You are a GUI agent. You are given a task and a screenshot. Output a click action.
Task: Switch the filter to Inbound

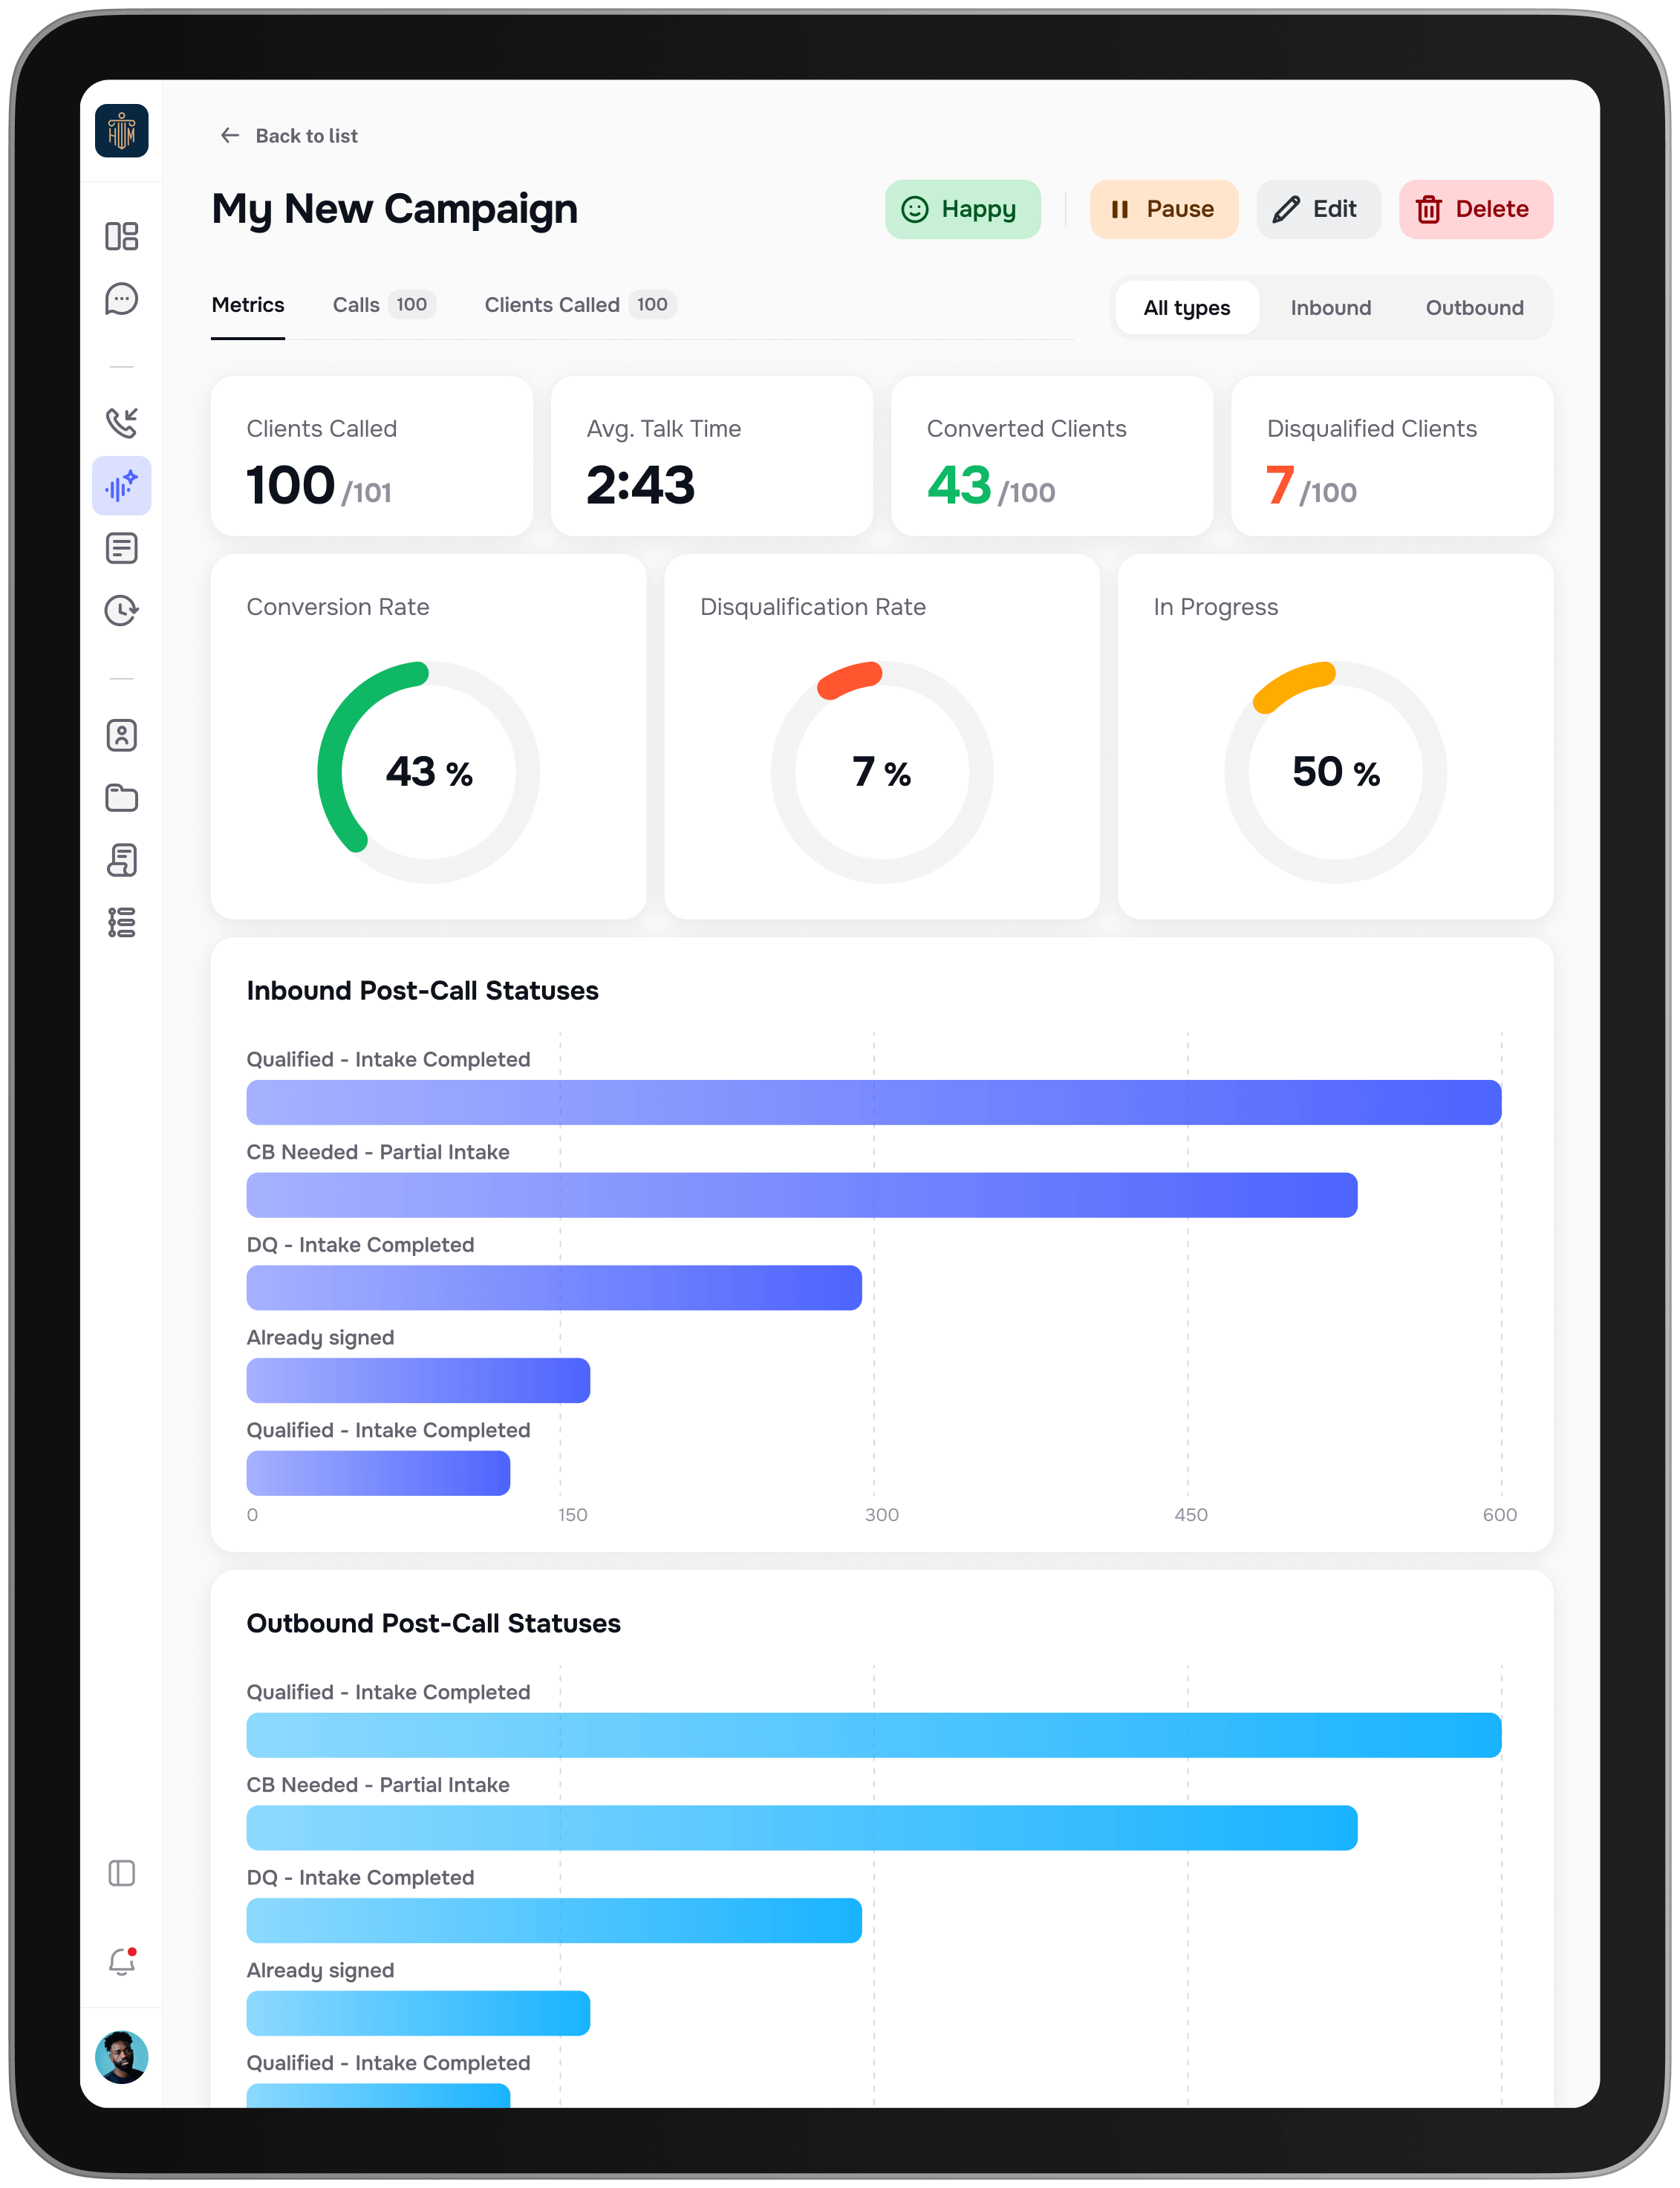coord(1331,308)
